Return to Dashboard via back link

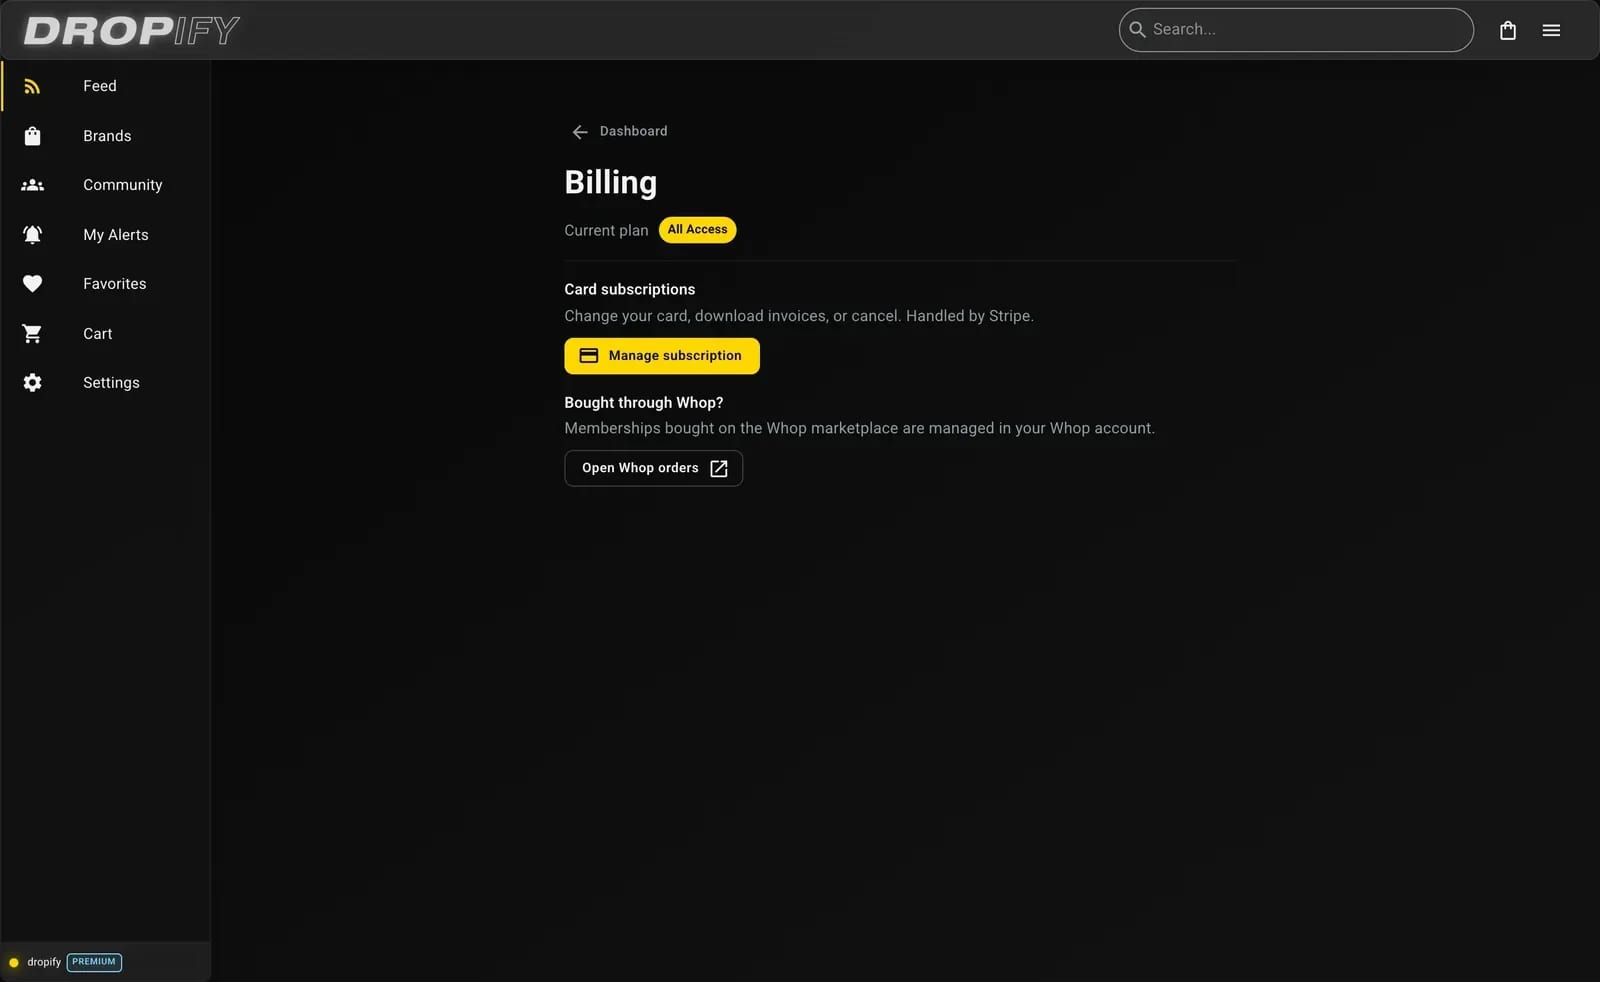point(619,132)
